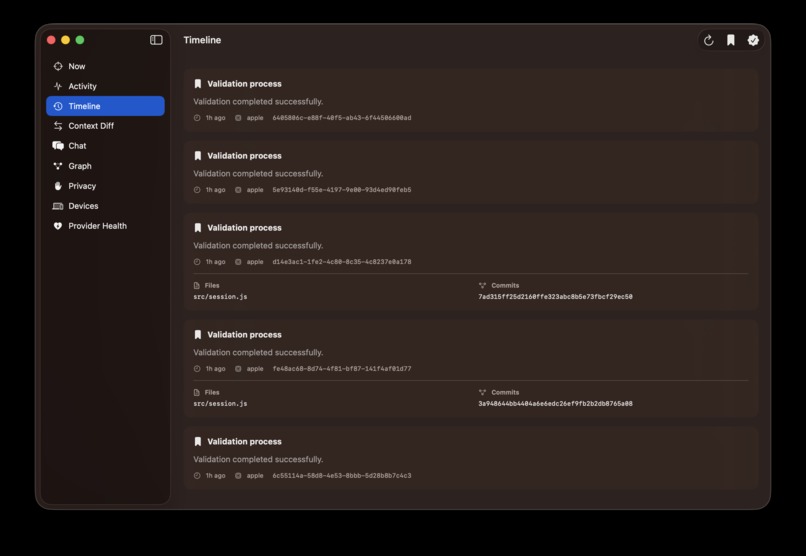Click the ID d14e3ac1-1fe2-4c80 text
The width and height of the screenshot is (806, 556).
click(x=341, y=262)
